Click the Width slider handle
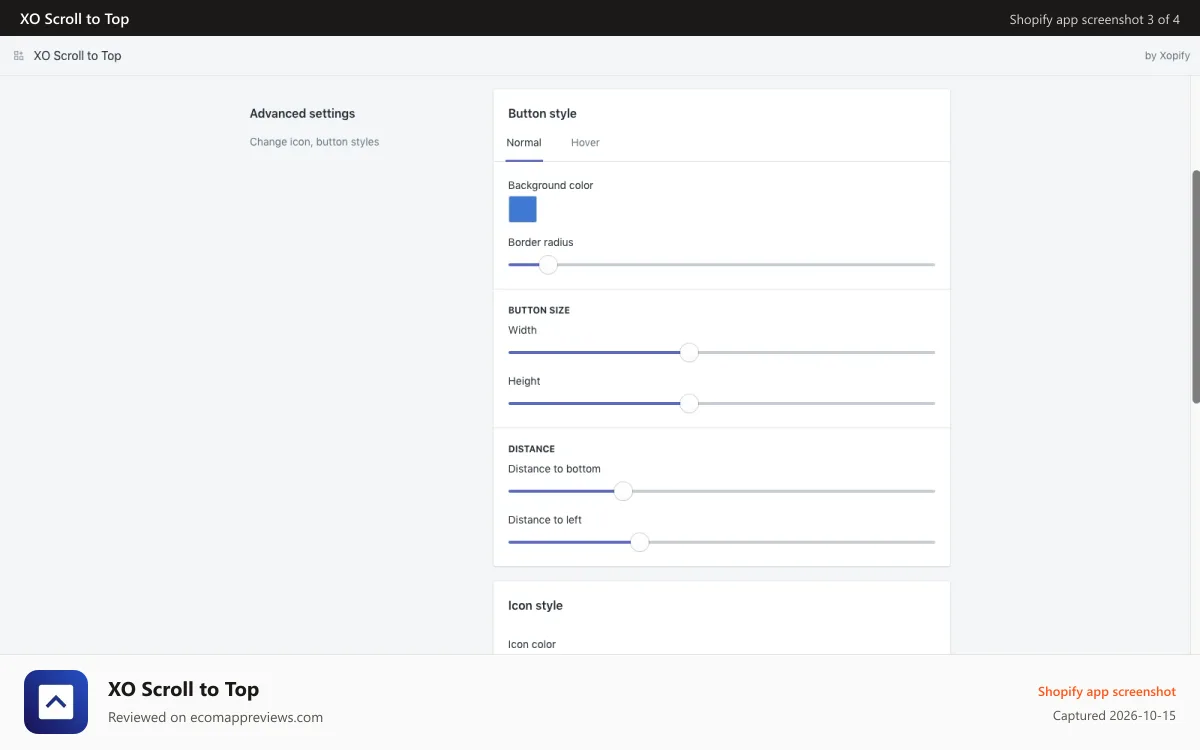This screenshot has width=1200, height=750. (689, 353)
